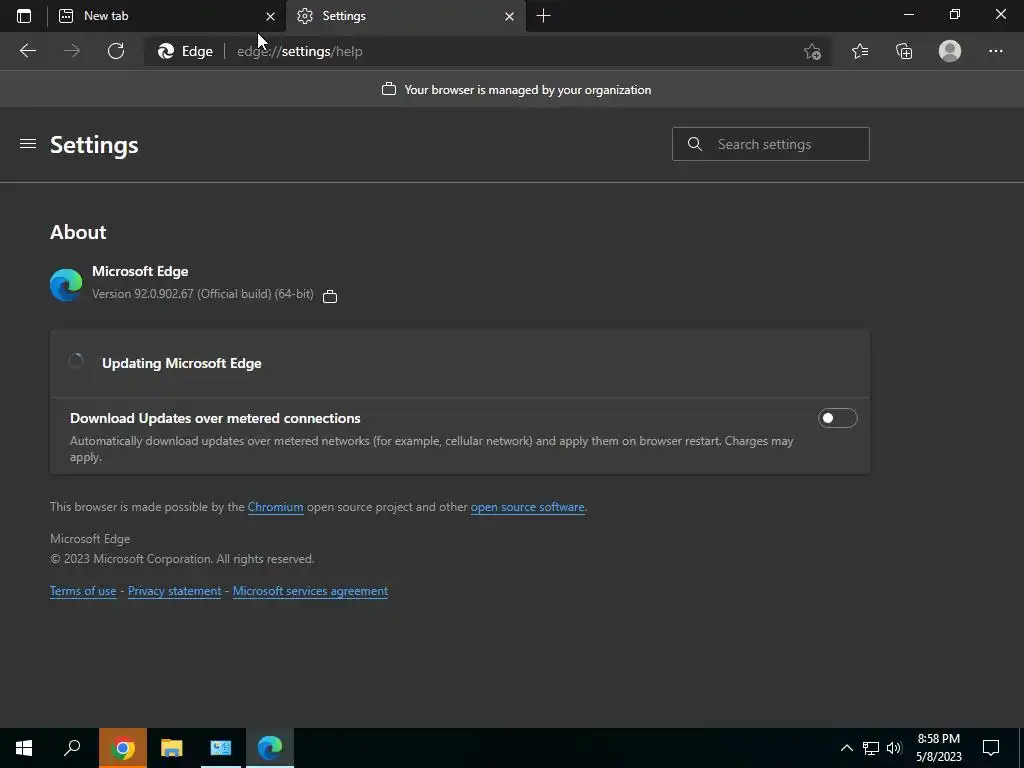Open the Action Center notifications icon
This screenshot has width=1024, height=768.
point(991,748)
